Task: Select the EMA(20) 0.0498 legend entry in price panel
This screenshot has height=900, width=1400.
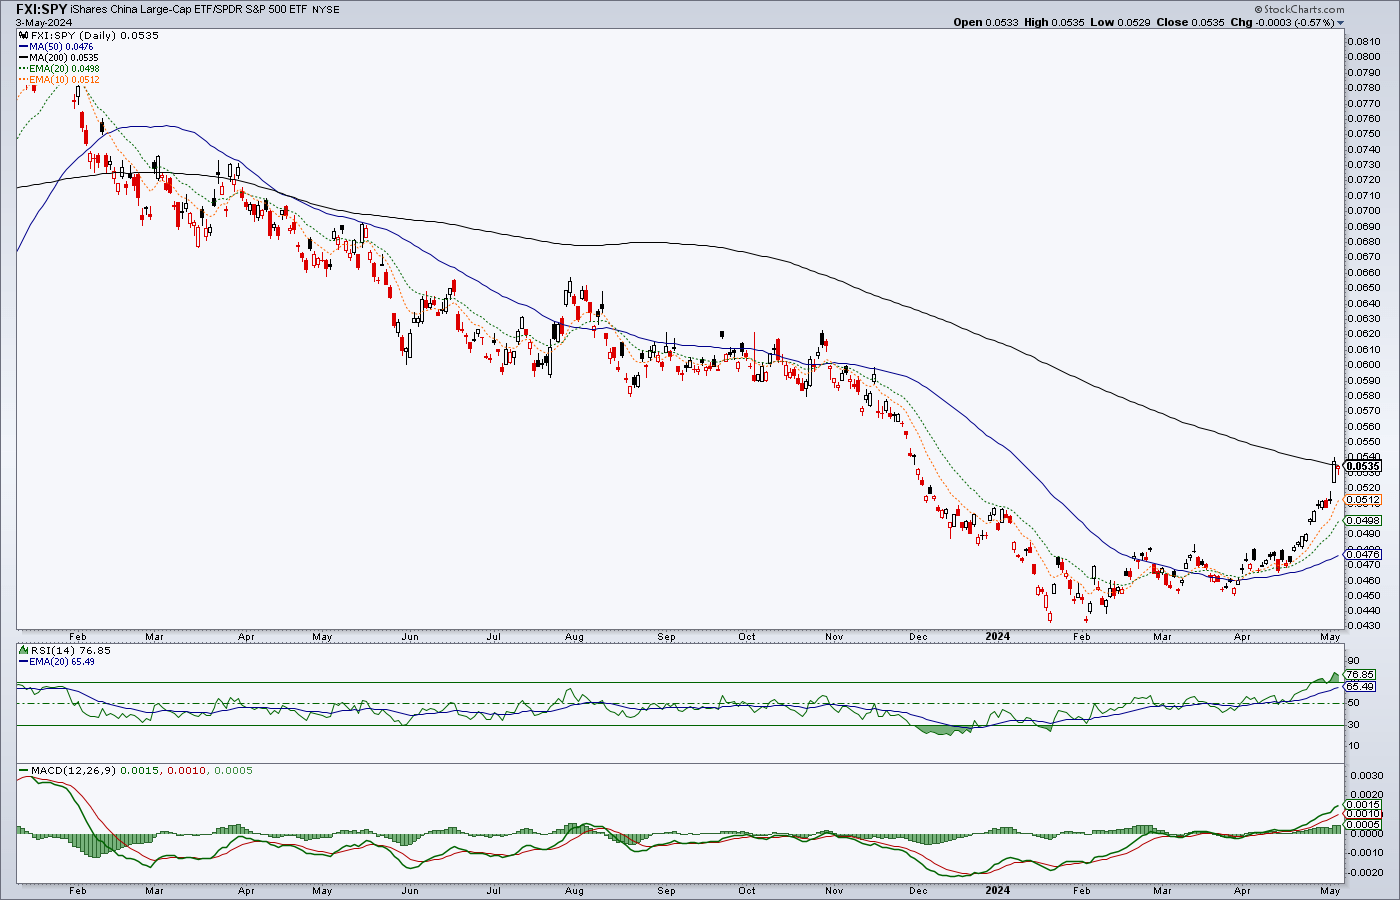Action: tap(64, 69)
